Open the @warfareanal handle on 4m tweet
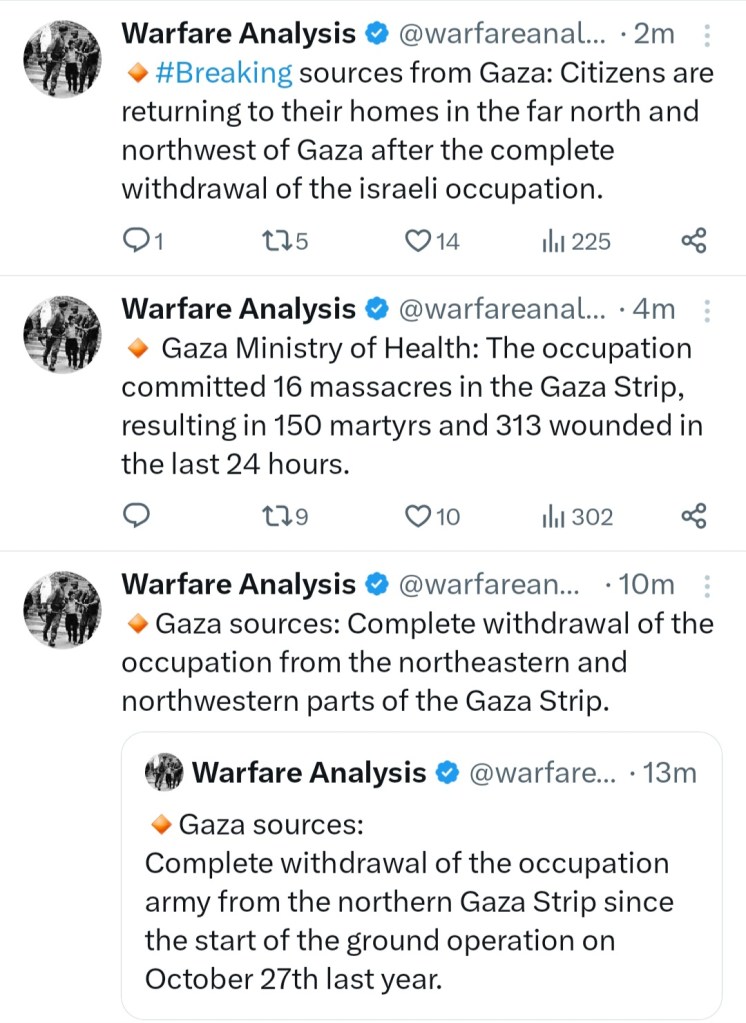The width and height of the screenshot is (746, 1023). pos(502,309)
